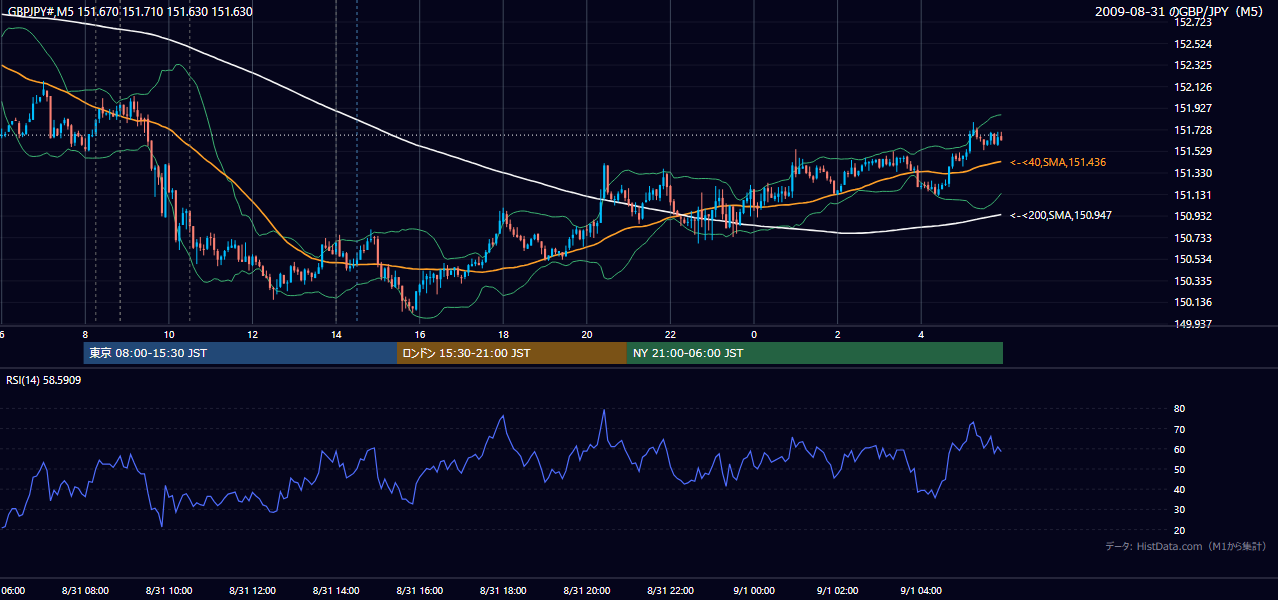Click the 9/1 02:00 bottom date label
Image resolution: width=1278 pixels, height=600 pixels.
(x=838, y=590)
